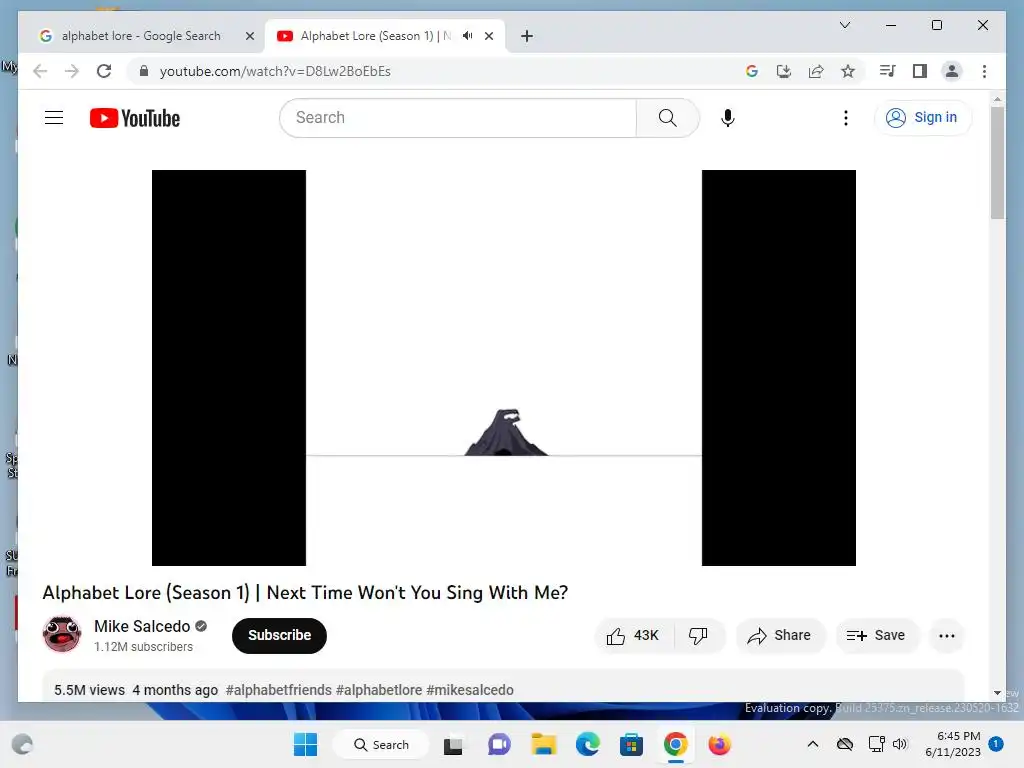
Task: Open the network tray icon
Action: click(876, 744)
